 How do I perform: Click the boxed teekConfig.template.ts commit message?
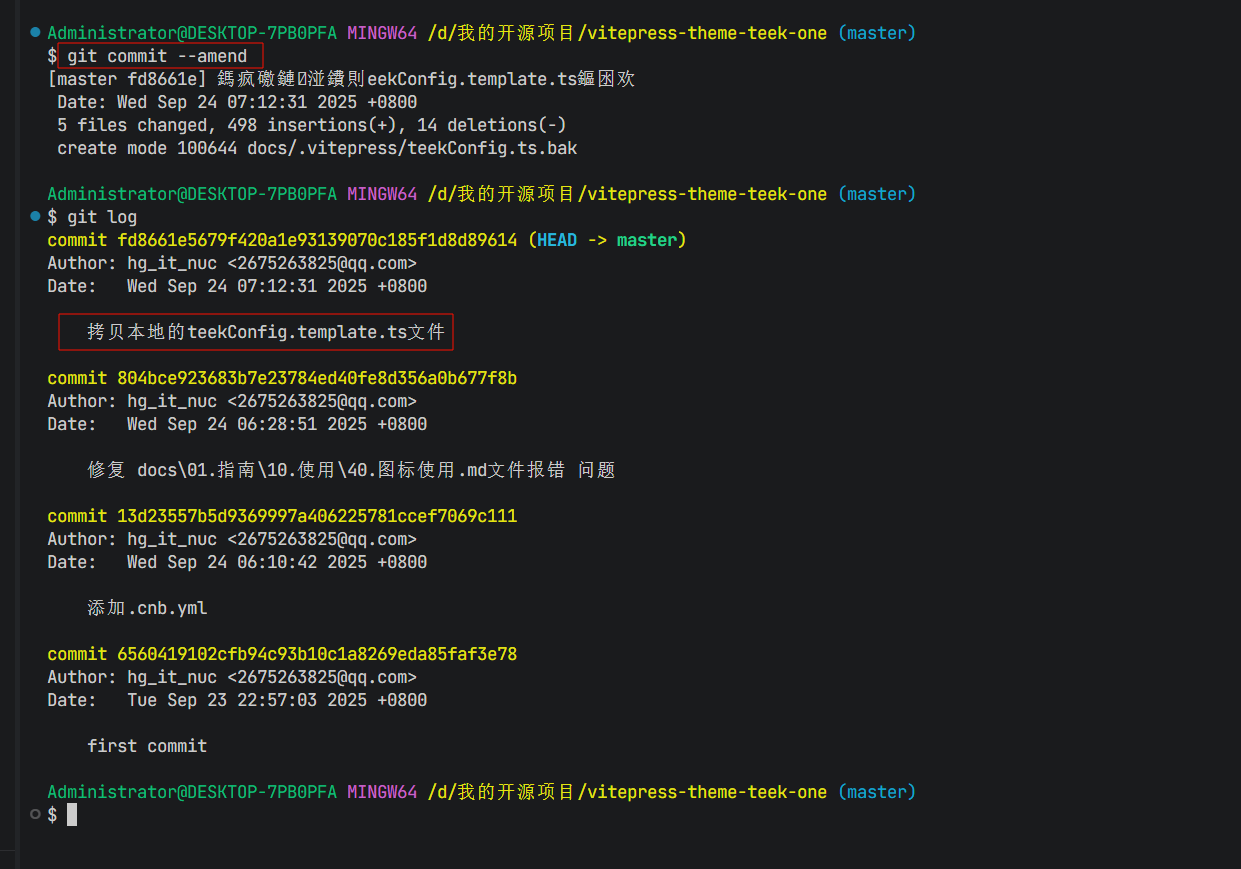(265, 332)
